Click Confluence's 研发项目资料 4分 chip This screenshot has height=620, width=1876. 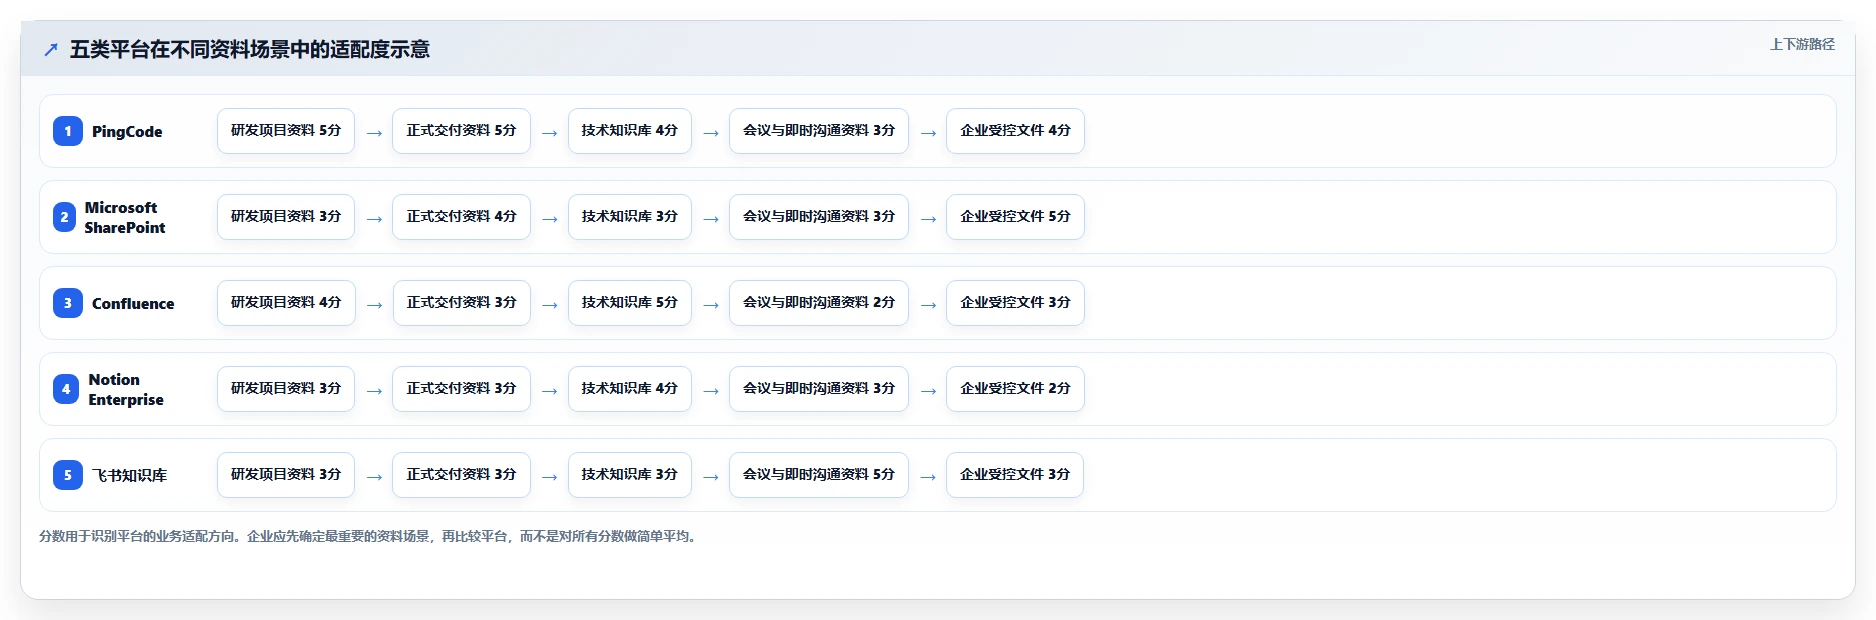tap(286, 303)
